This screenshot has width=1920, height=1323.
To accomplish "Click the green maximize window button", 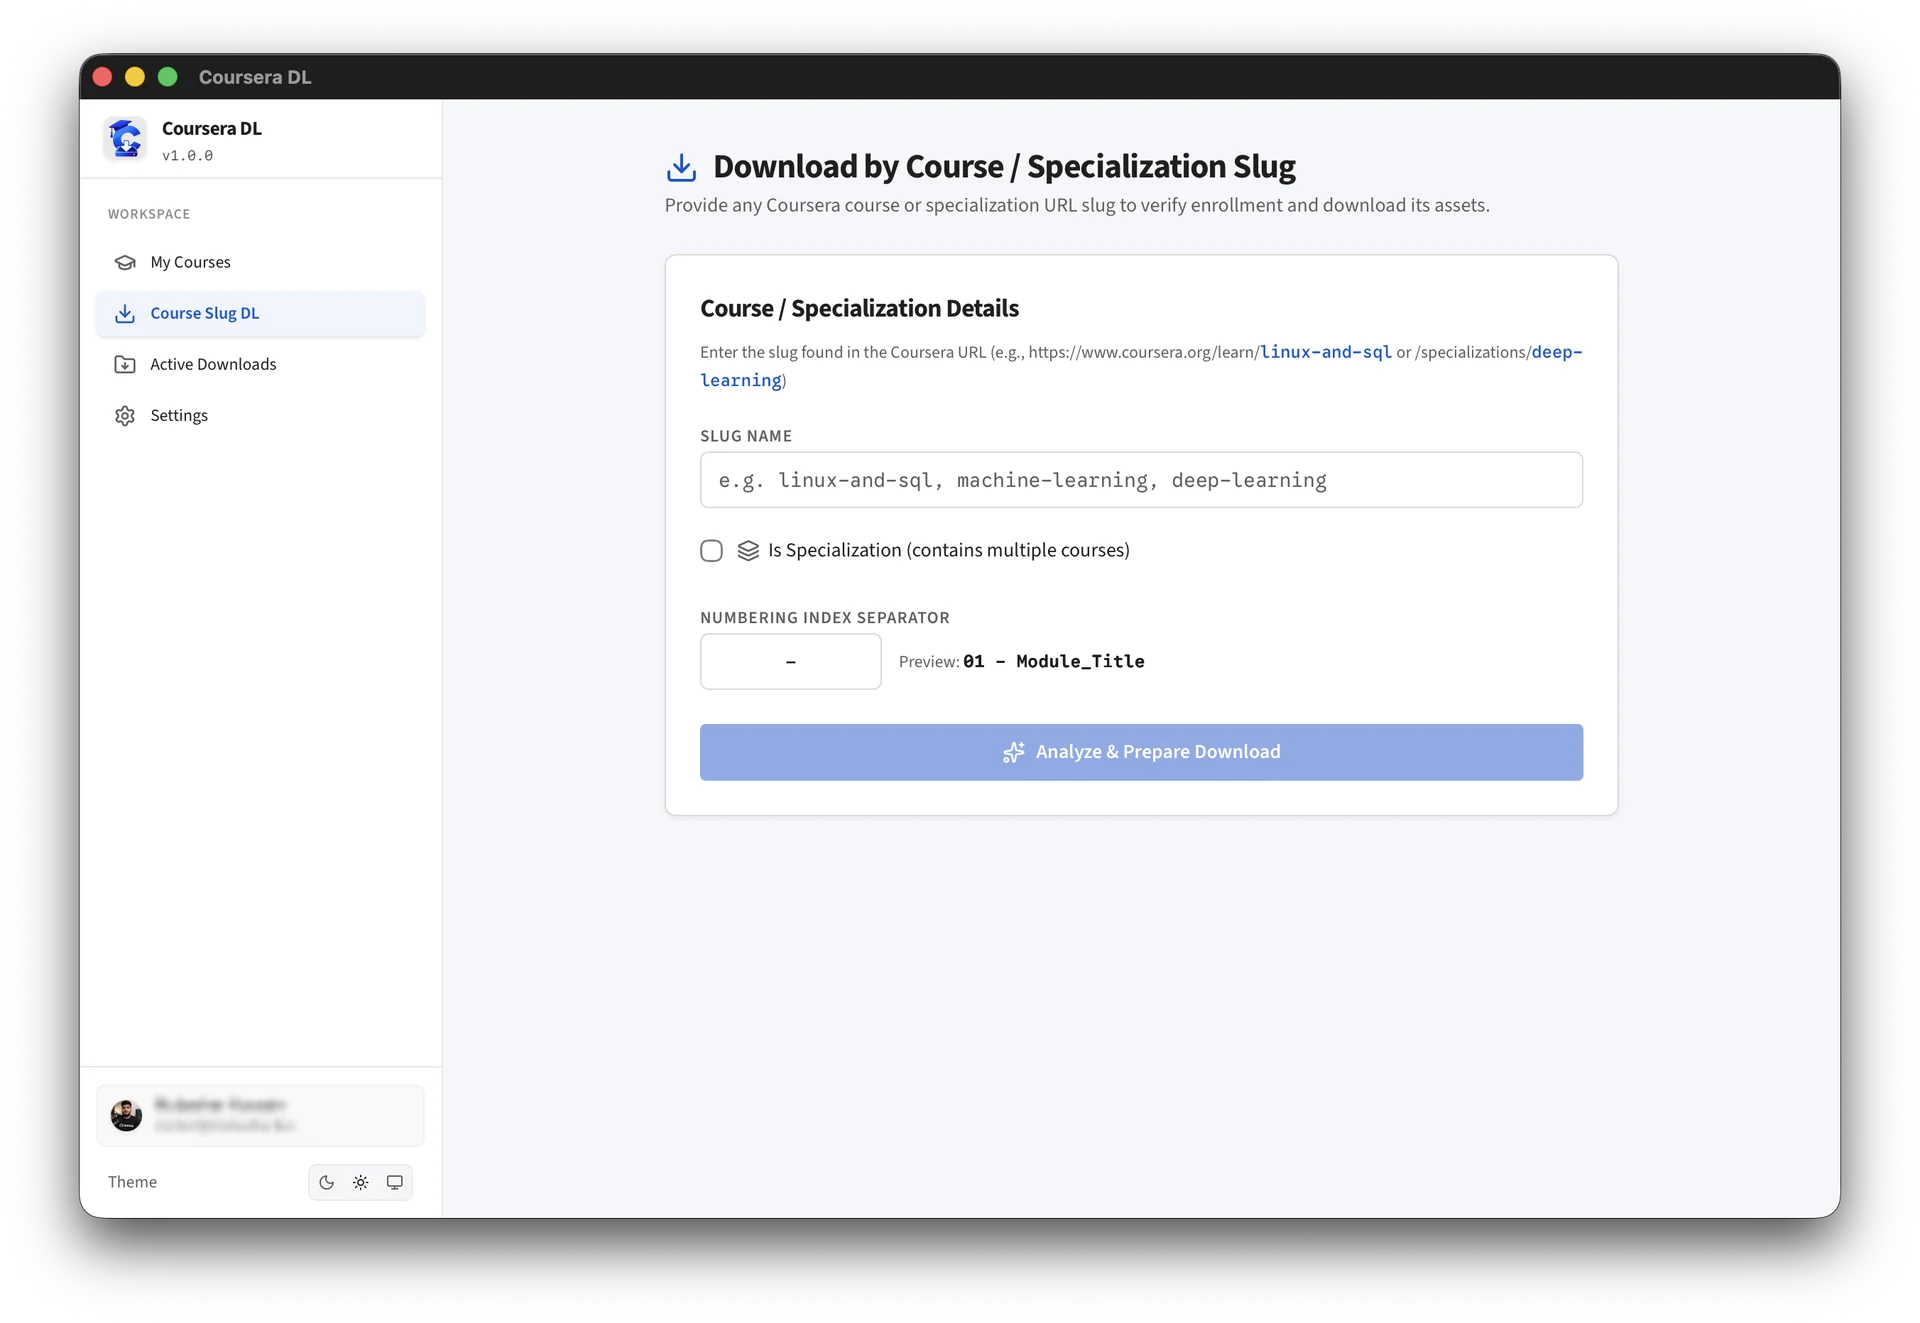I will [x=168, y=77].
